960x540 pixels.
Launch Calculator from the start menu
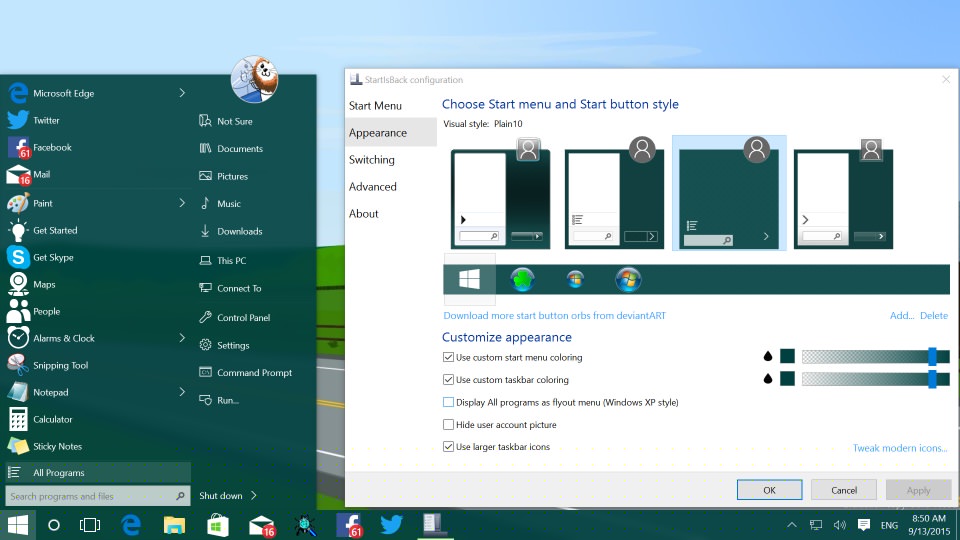click(x=52, y=420)
